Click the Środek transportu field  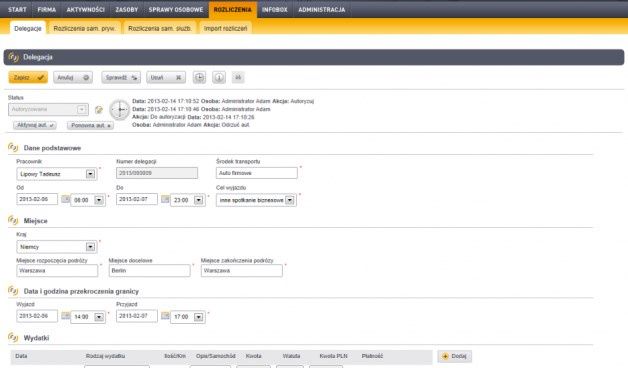257,173
